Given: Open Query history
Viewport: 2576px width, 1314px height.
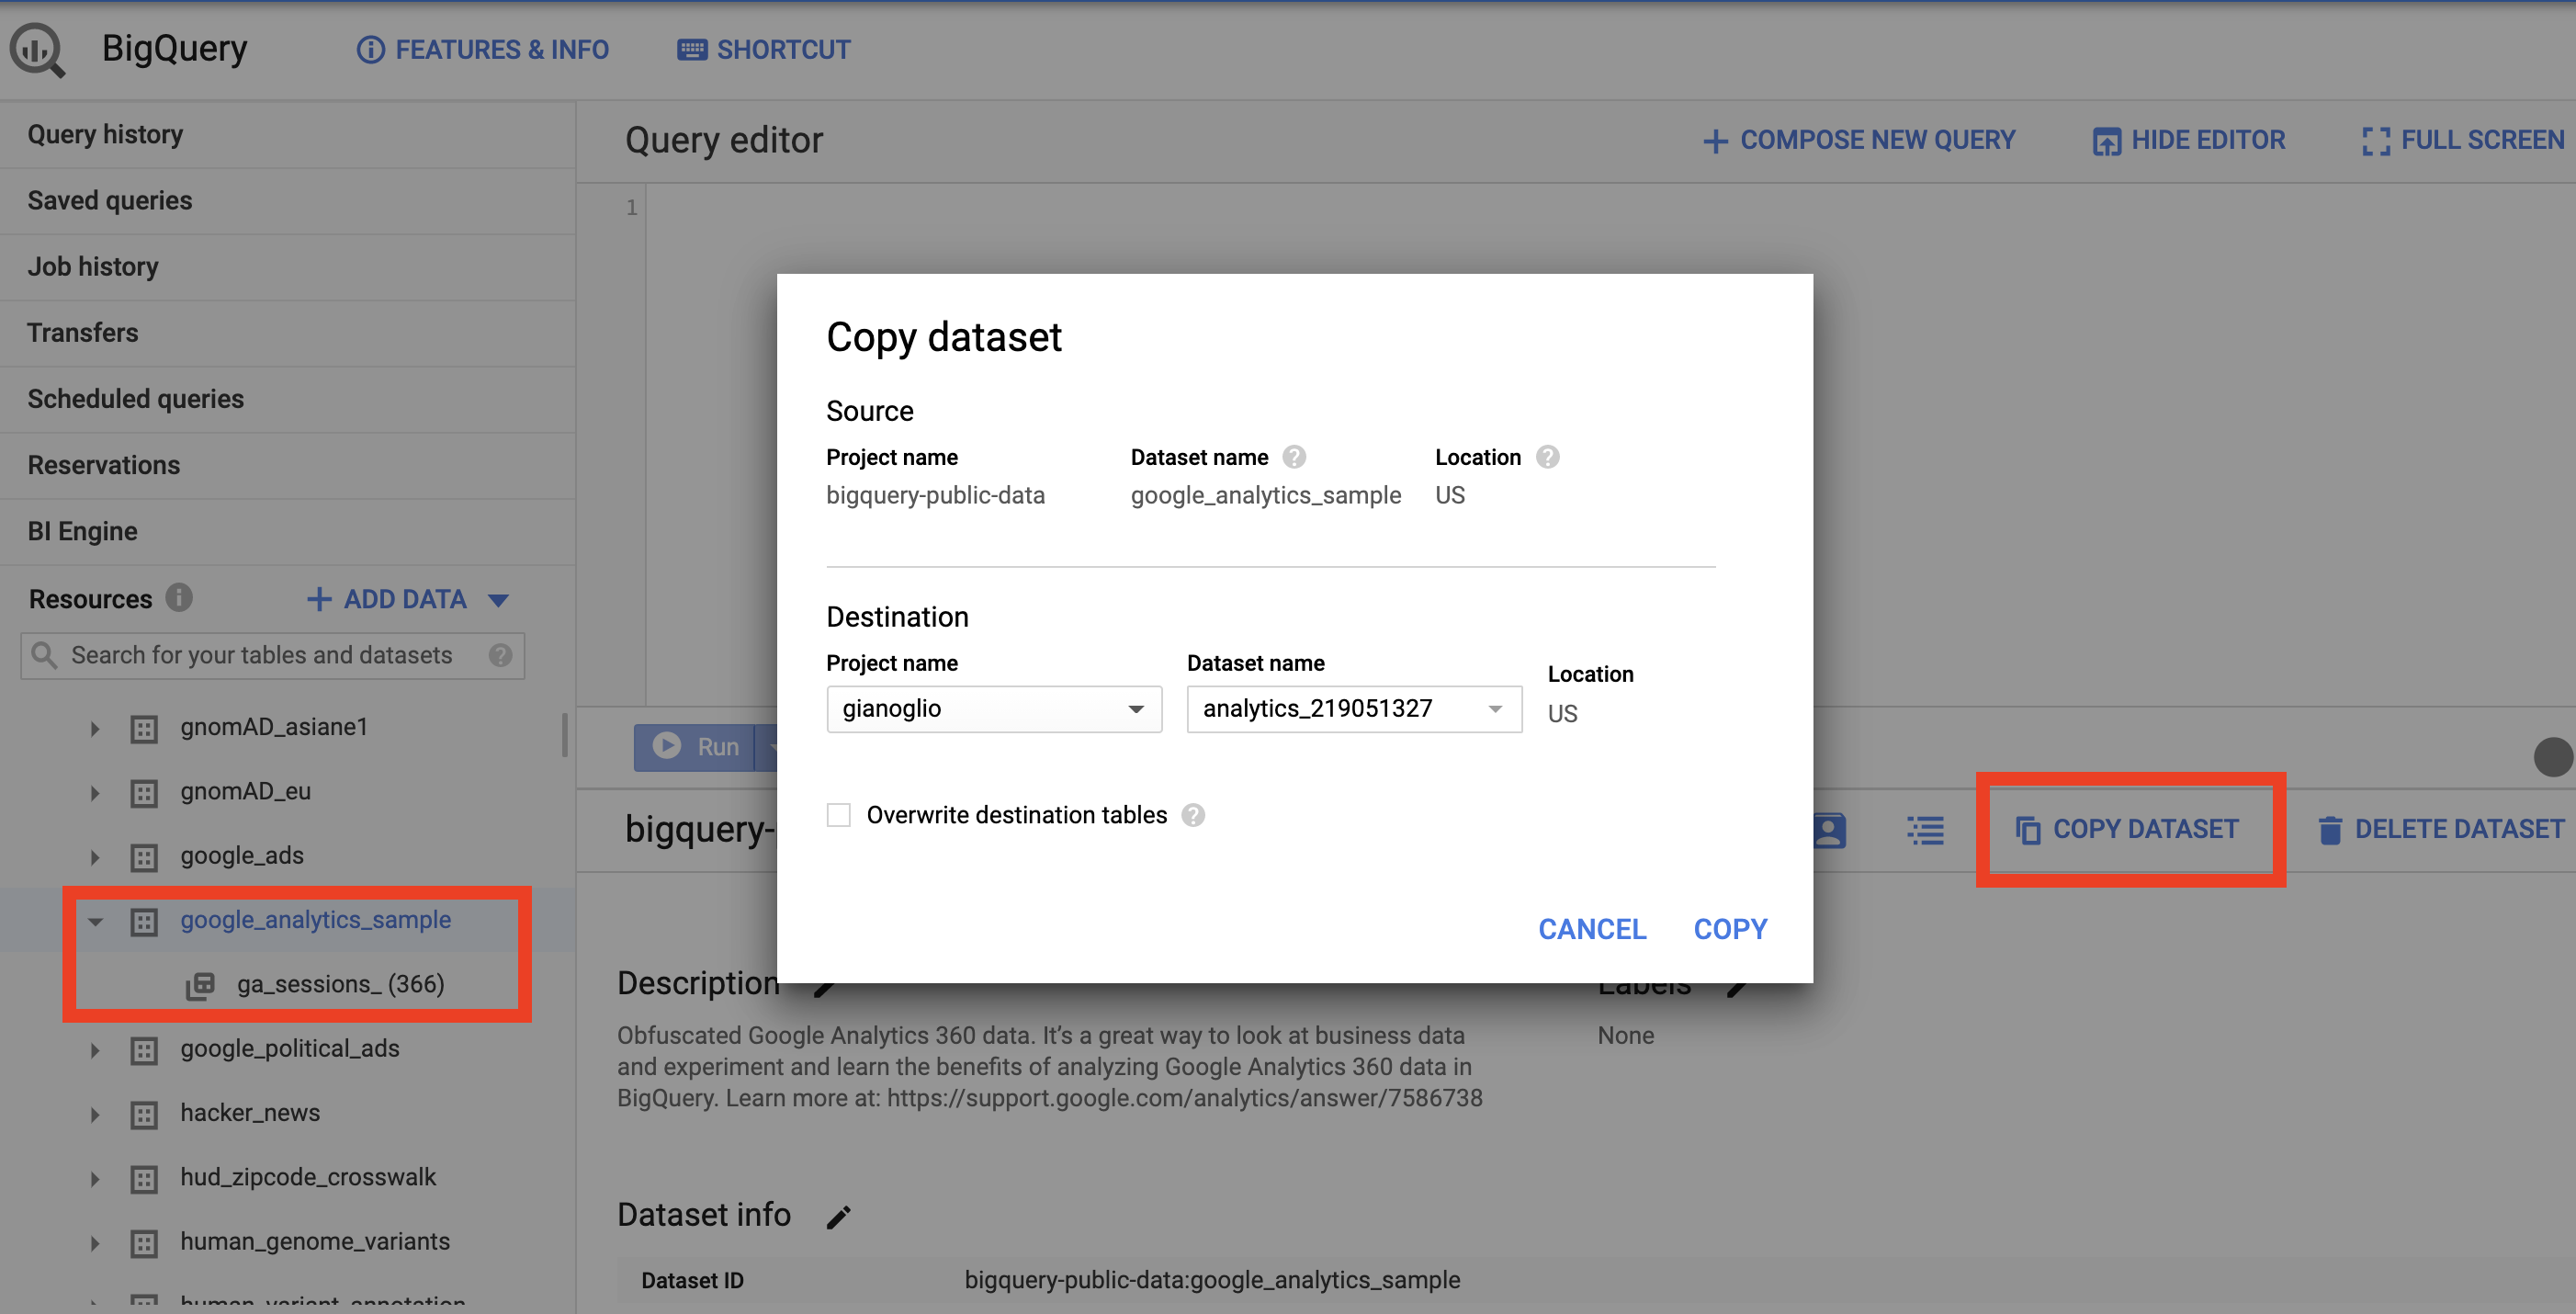Looking at the screenshot, I should point(105,134).
